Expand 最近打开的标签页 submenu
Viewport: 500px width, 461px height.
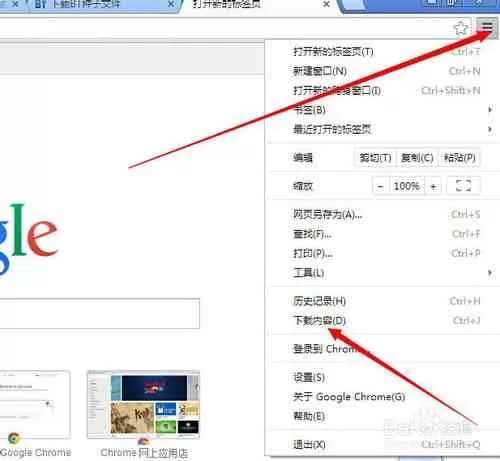point(383,129)
